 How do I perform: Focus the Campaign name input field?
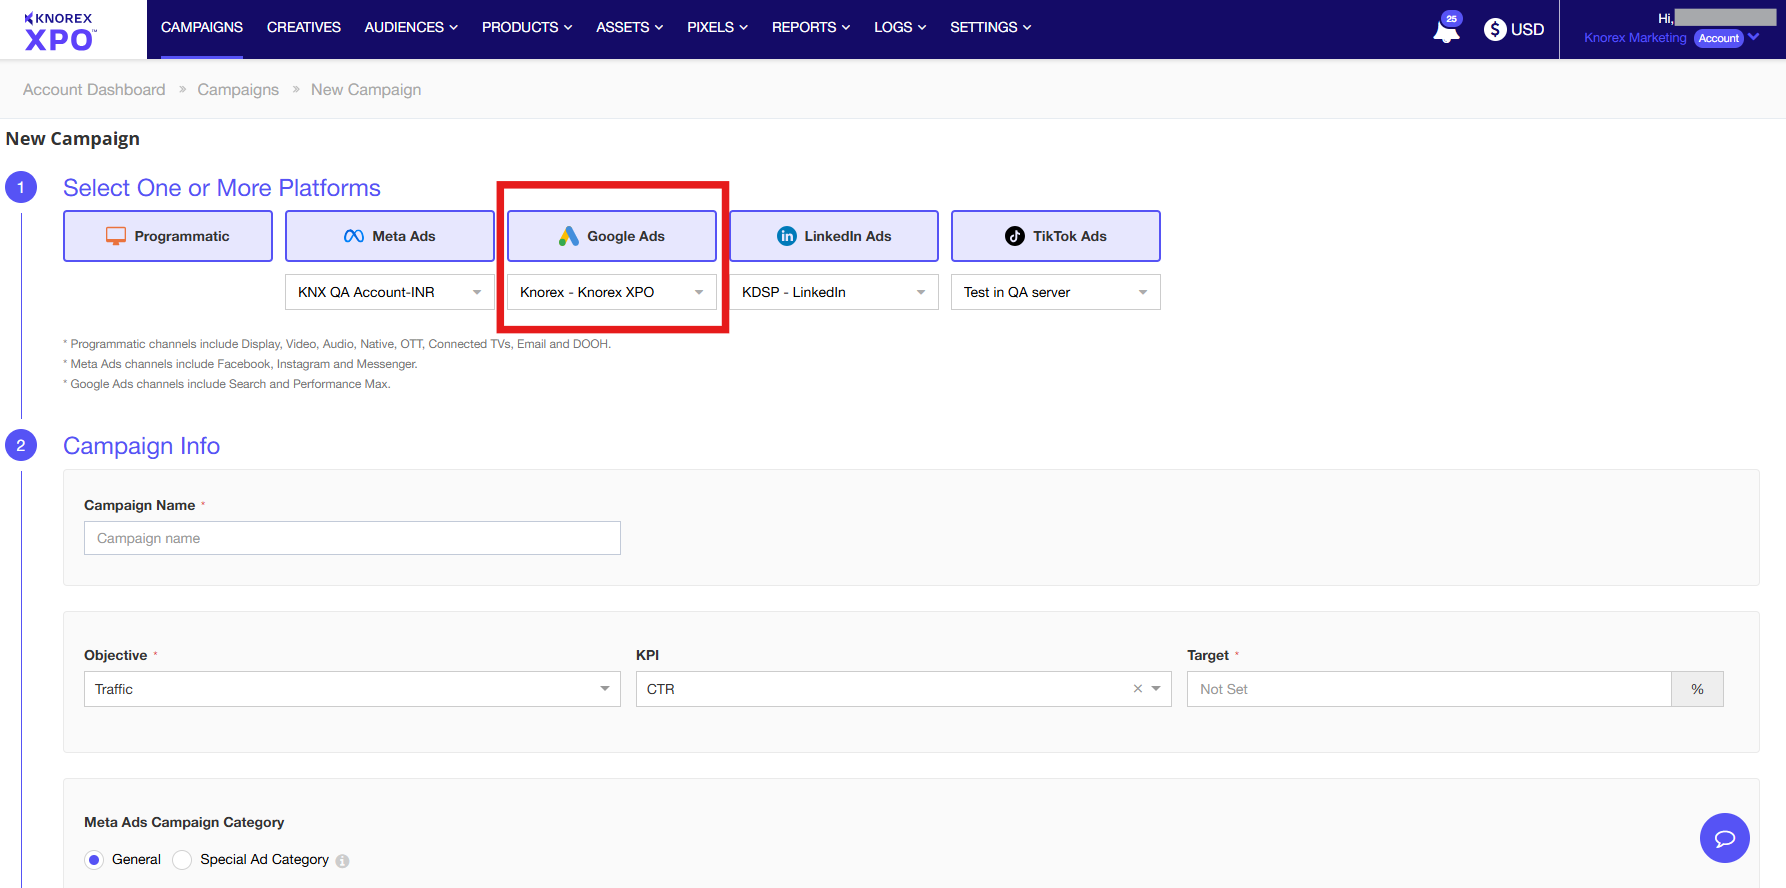coord(352,538)
